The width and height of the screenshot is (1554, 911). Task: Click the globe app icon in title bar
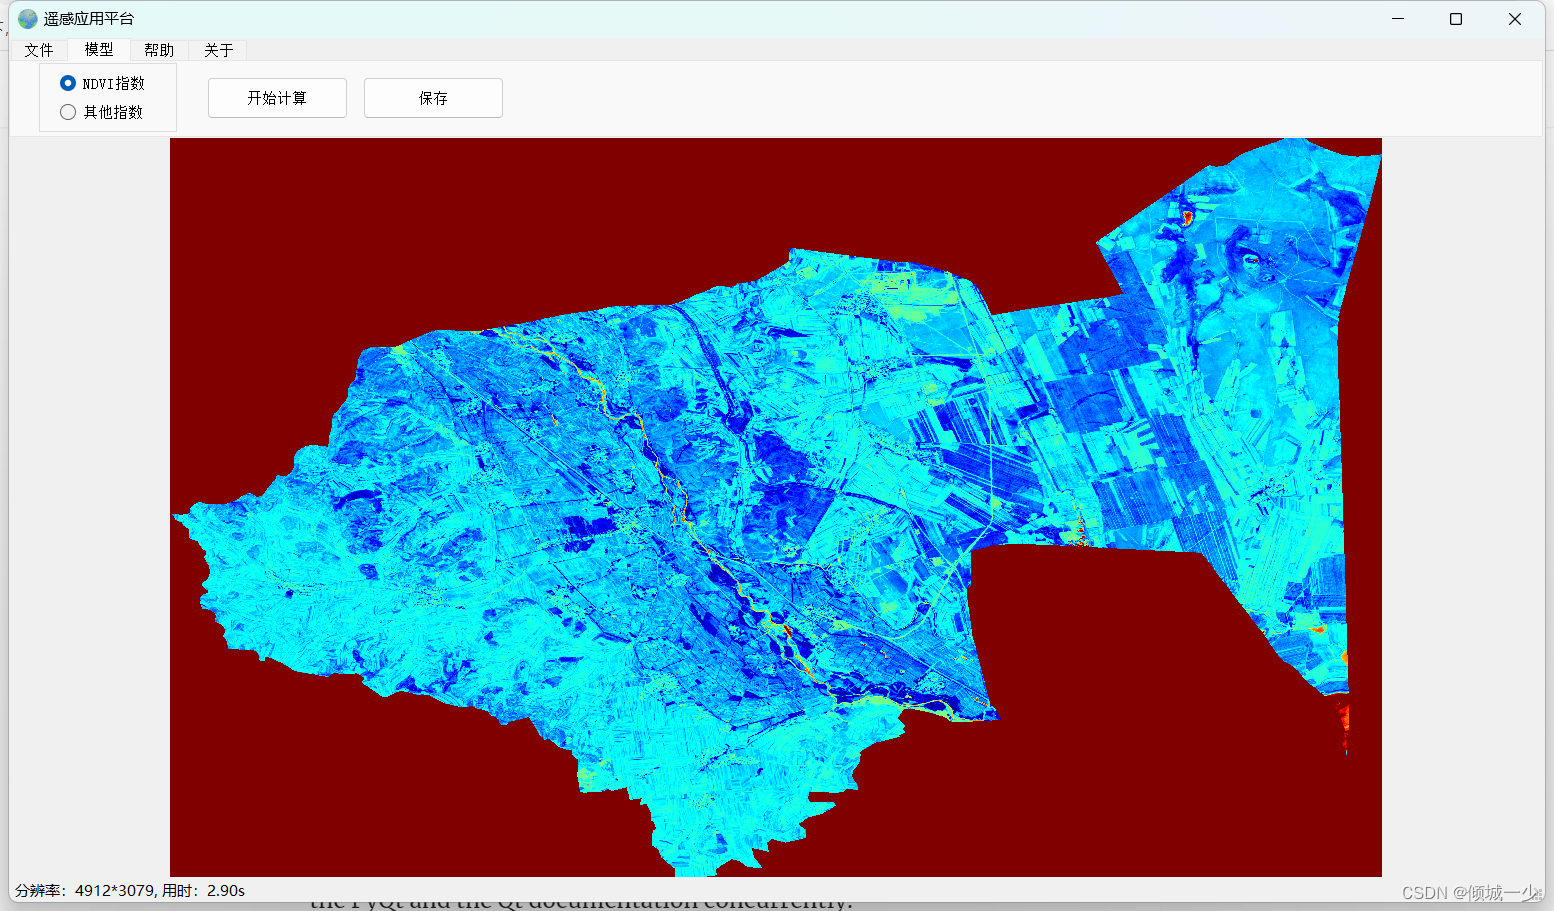tap(28, 19)
